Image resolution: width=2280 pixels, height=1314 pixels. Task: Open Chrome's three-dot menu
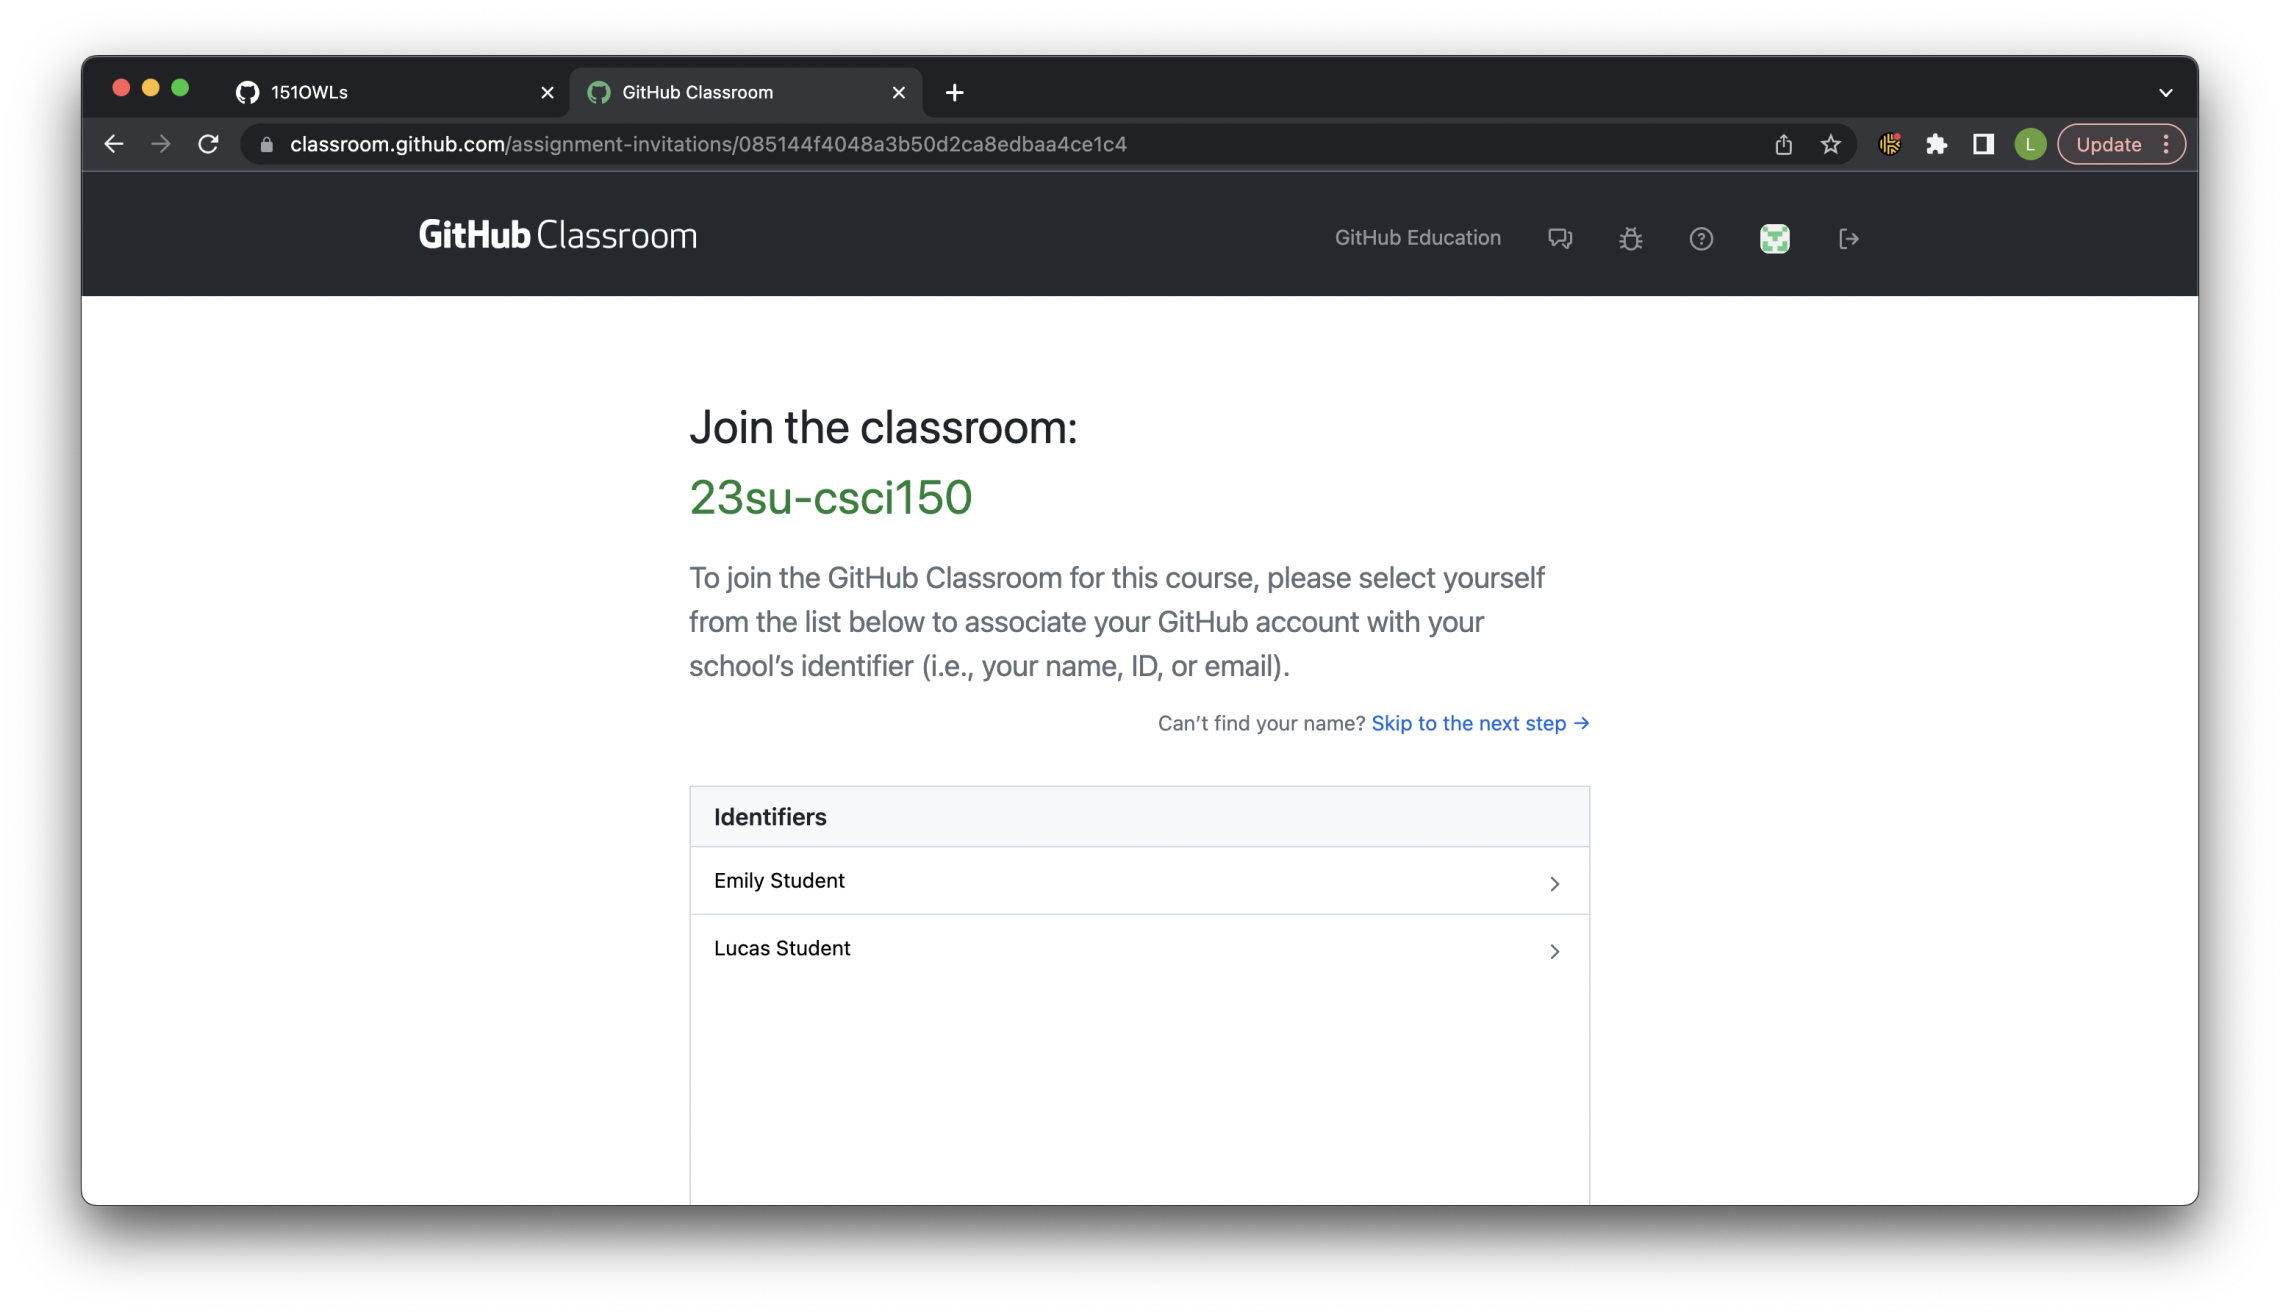[2166, 144]
